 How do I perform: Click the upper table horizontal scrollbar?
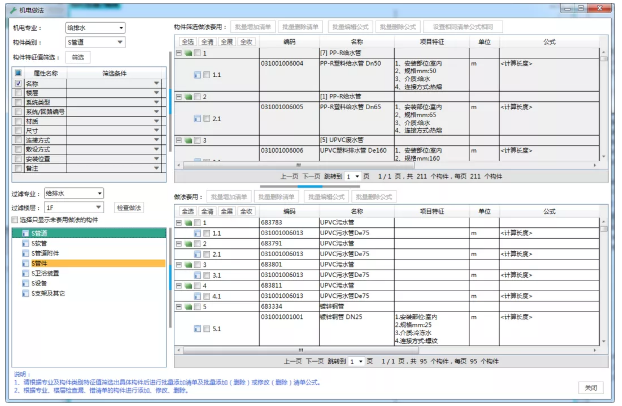(298, 165)
